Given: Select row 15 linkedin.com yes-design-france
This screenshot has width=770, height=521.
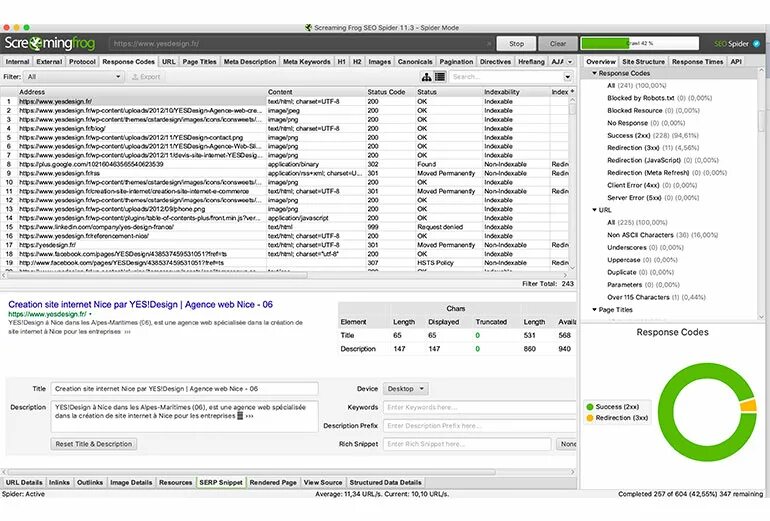Looking at the screenshot, I should tap(285, 227).
